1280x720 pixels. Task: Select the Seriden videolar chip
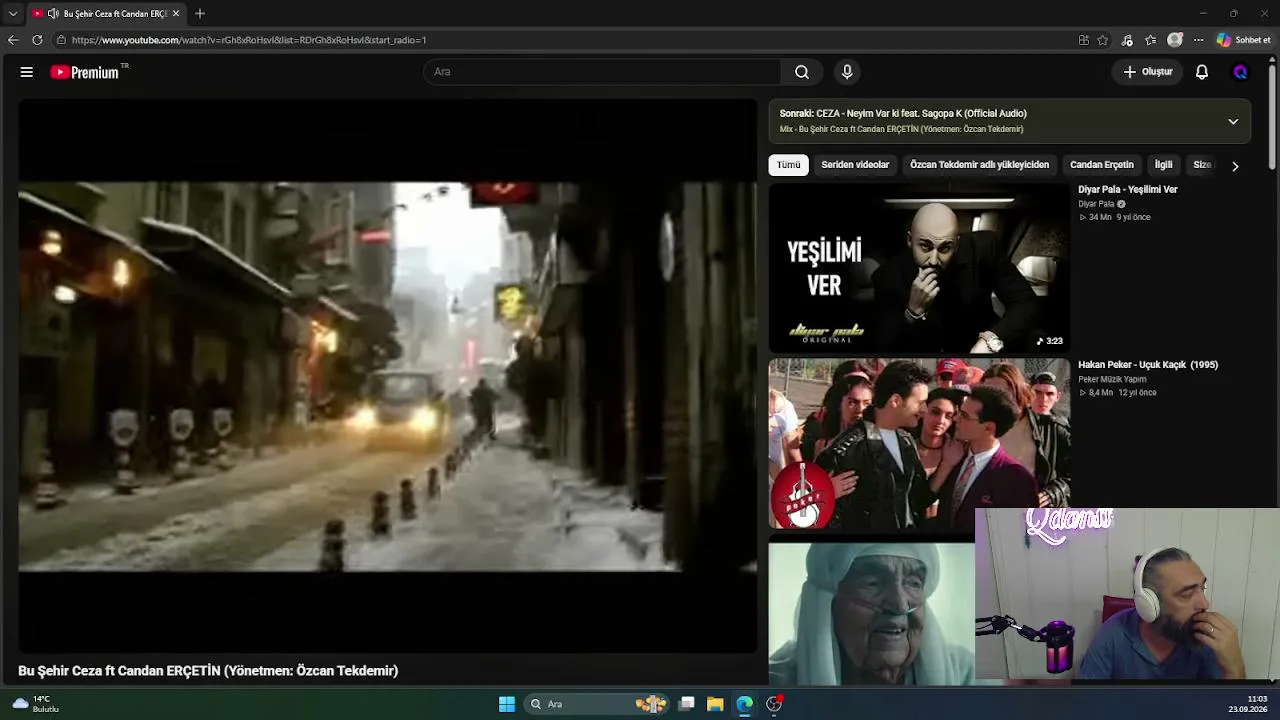[855, 165]
